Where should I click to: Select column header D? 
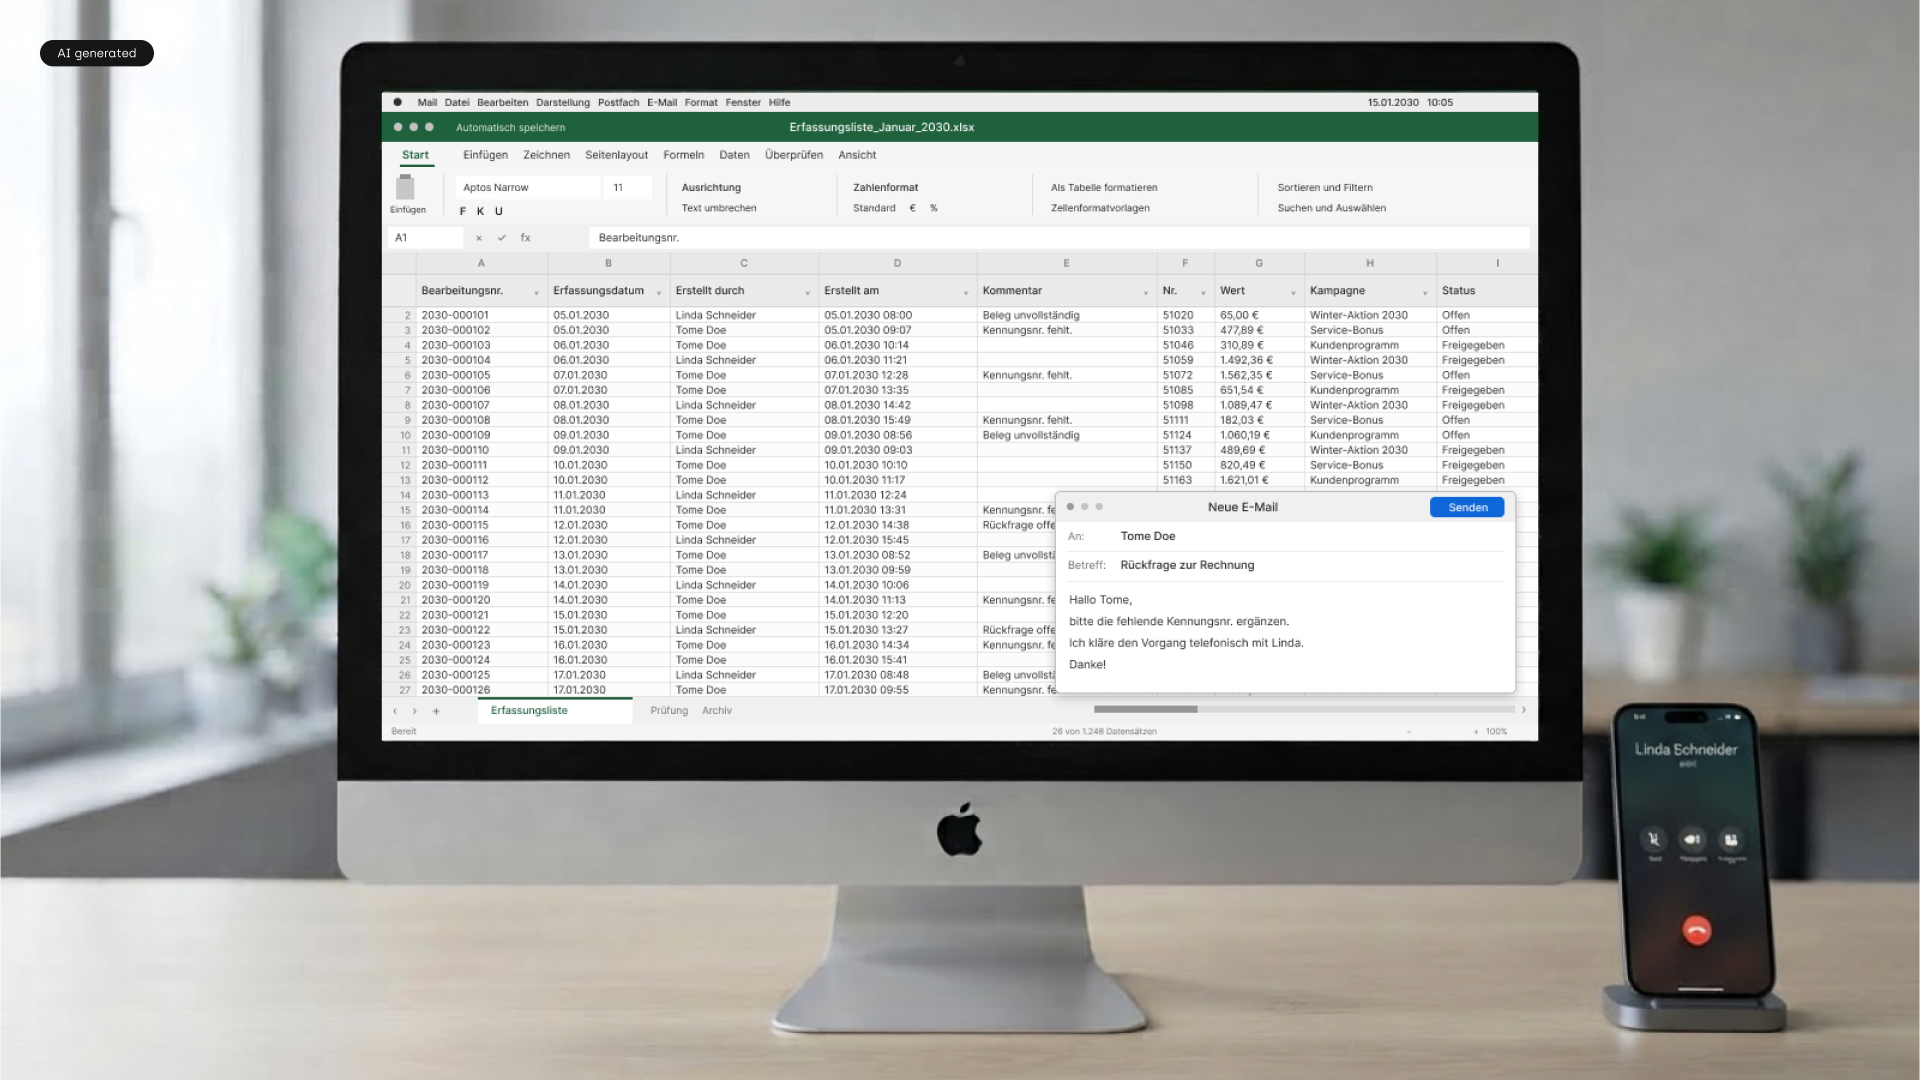pyautogui.click(x=897, y=263)
